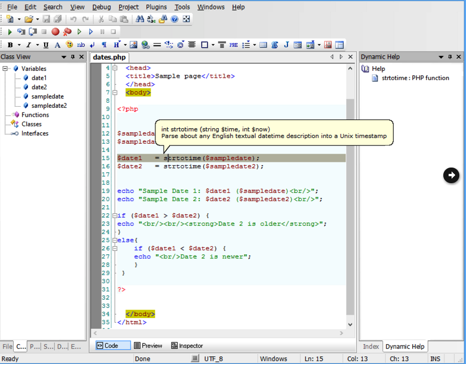Image resolution: width=467 pixels, height=365 pixels.
Task: Open the New file dropdown arrow
Action: coord(19,19)
